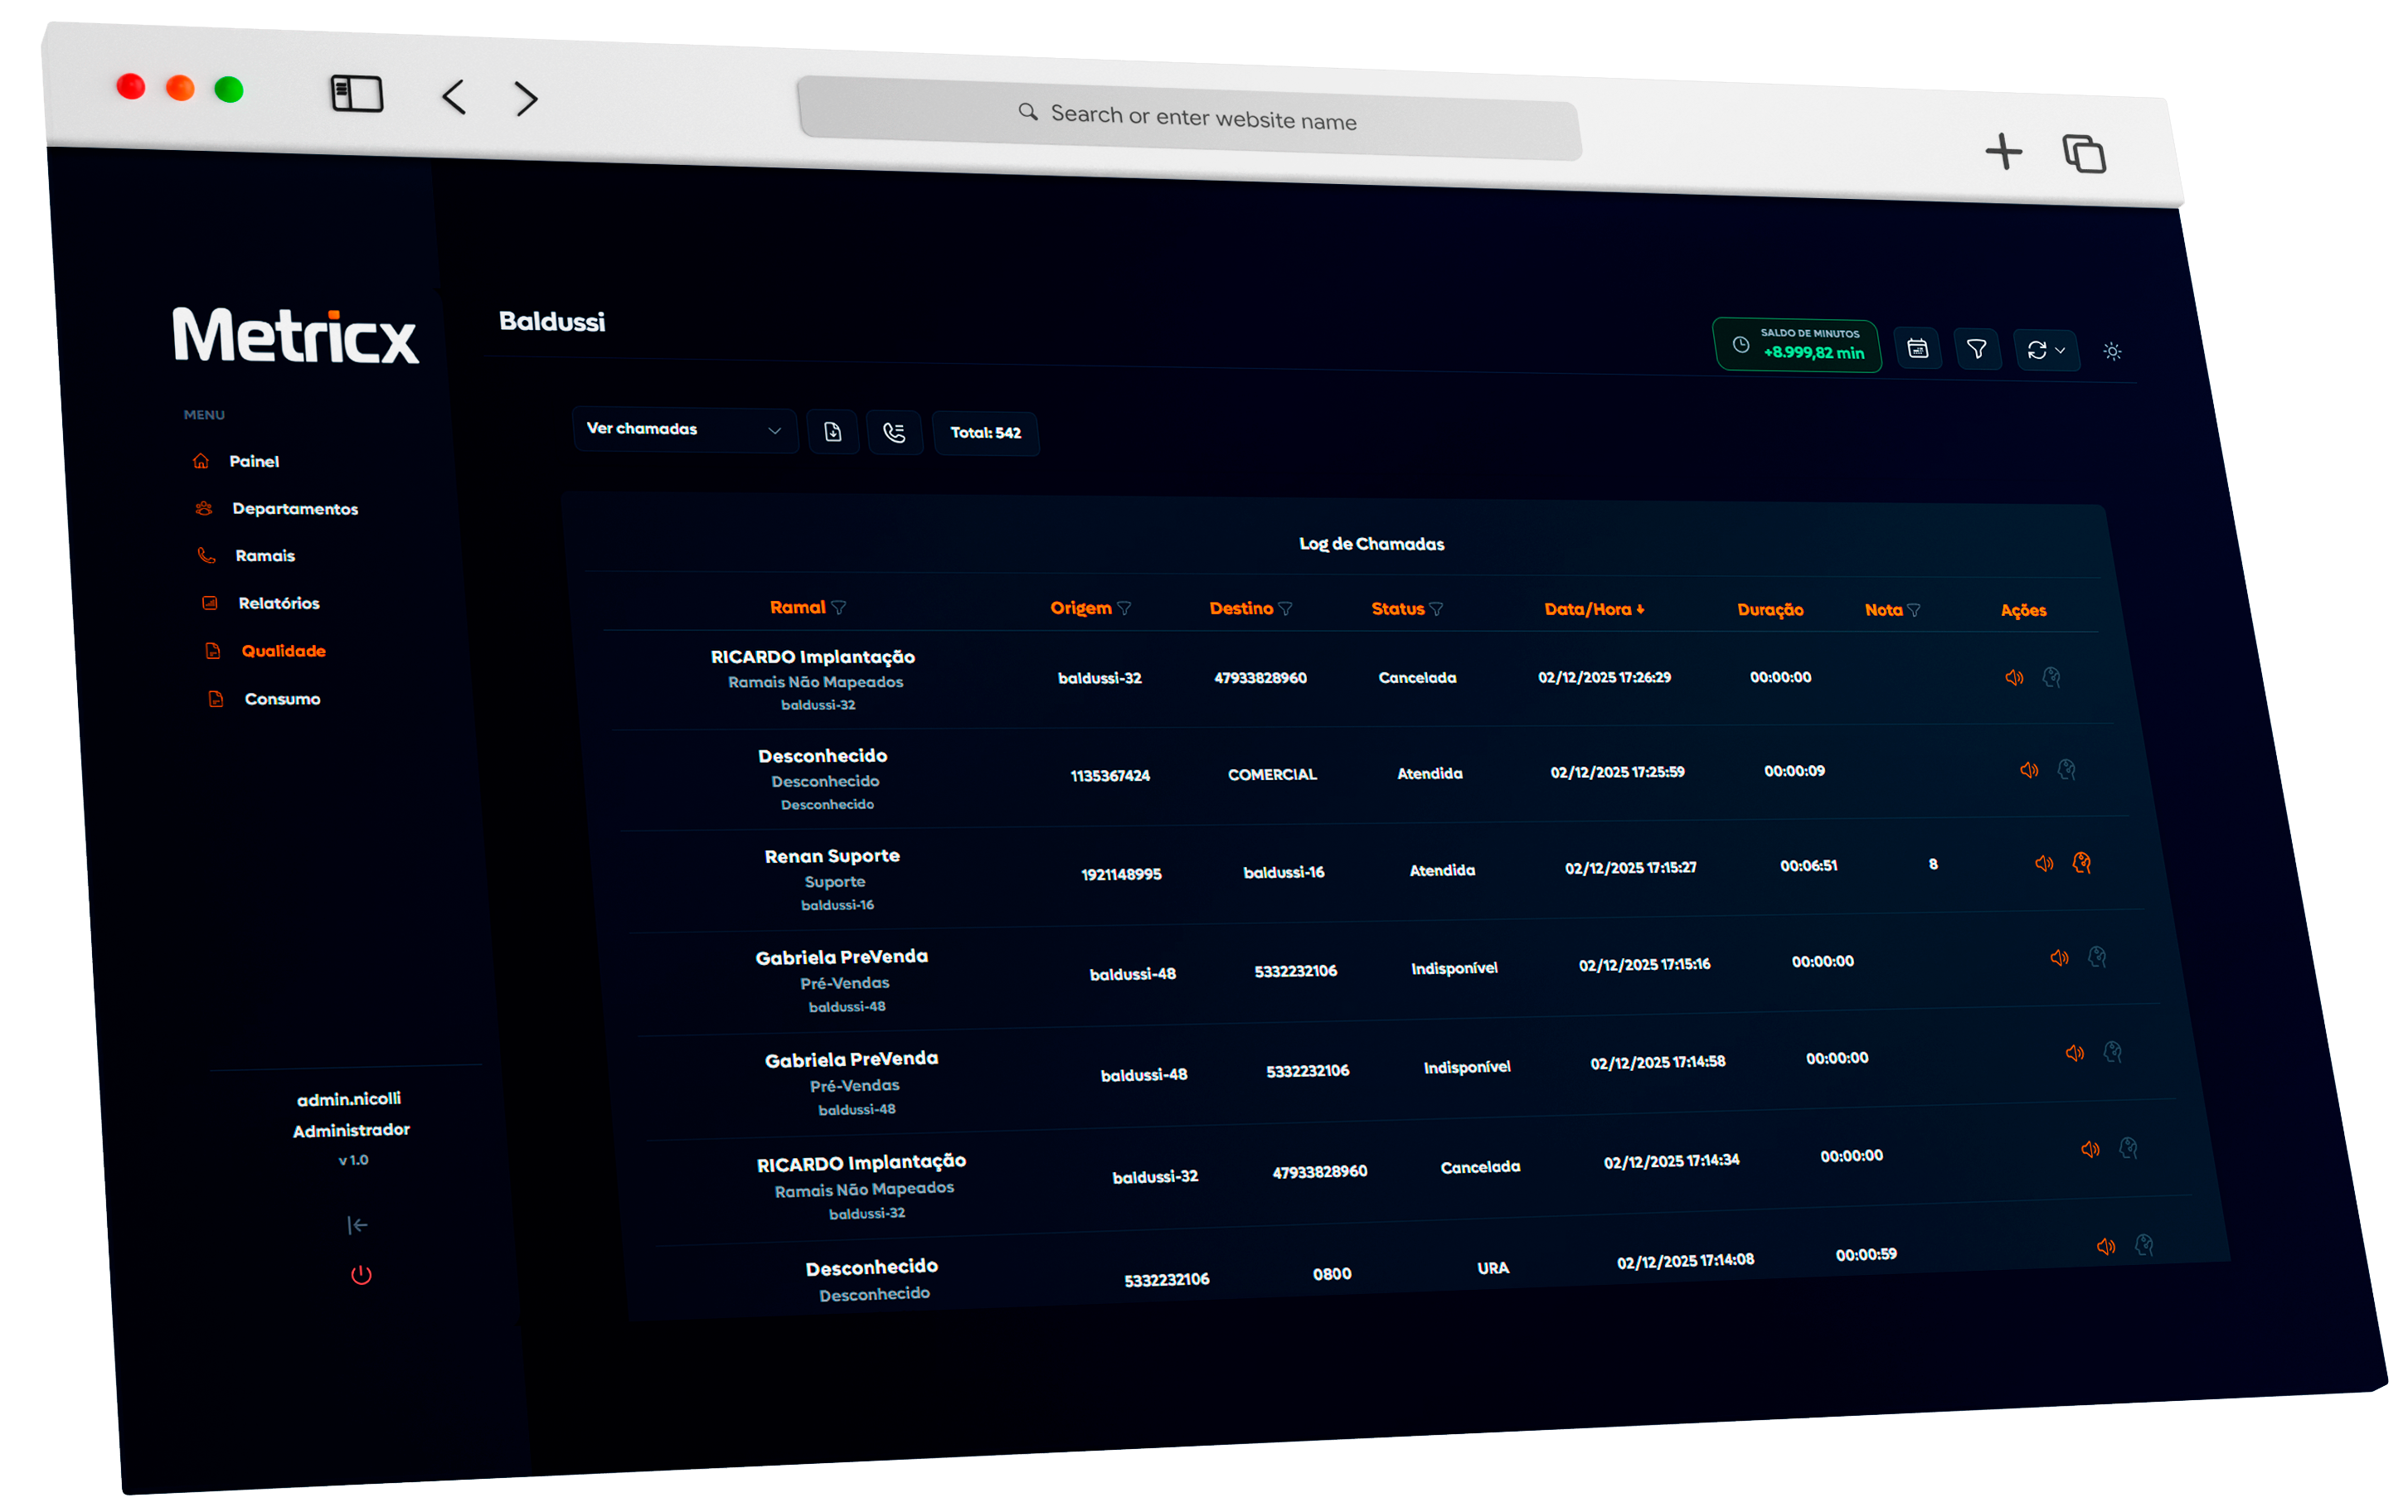Play audio for the Renan Suporte call
Viewport: 2408px width, 1512px height.
click(2044, 863)
